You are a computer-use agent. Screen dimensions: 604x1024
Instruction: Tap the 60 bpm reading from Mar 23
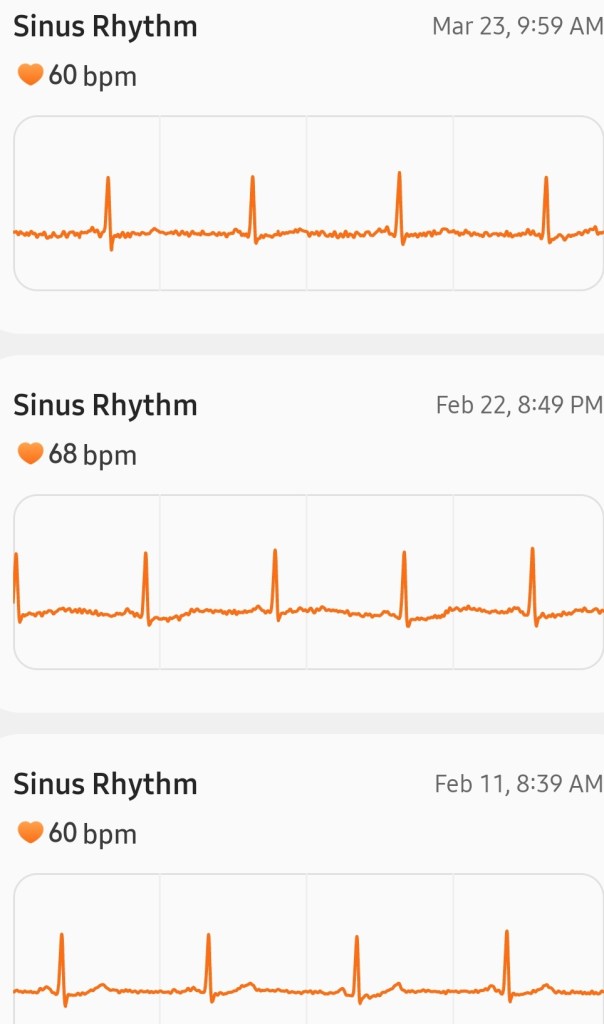(92, 76)
